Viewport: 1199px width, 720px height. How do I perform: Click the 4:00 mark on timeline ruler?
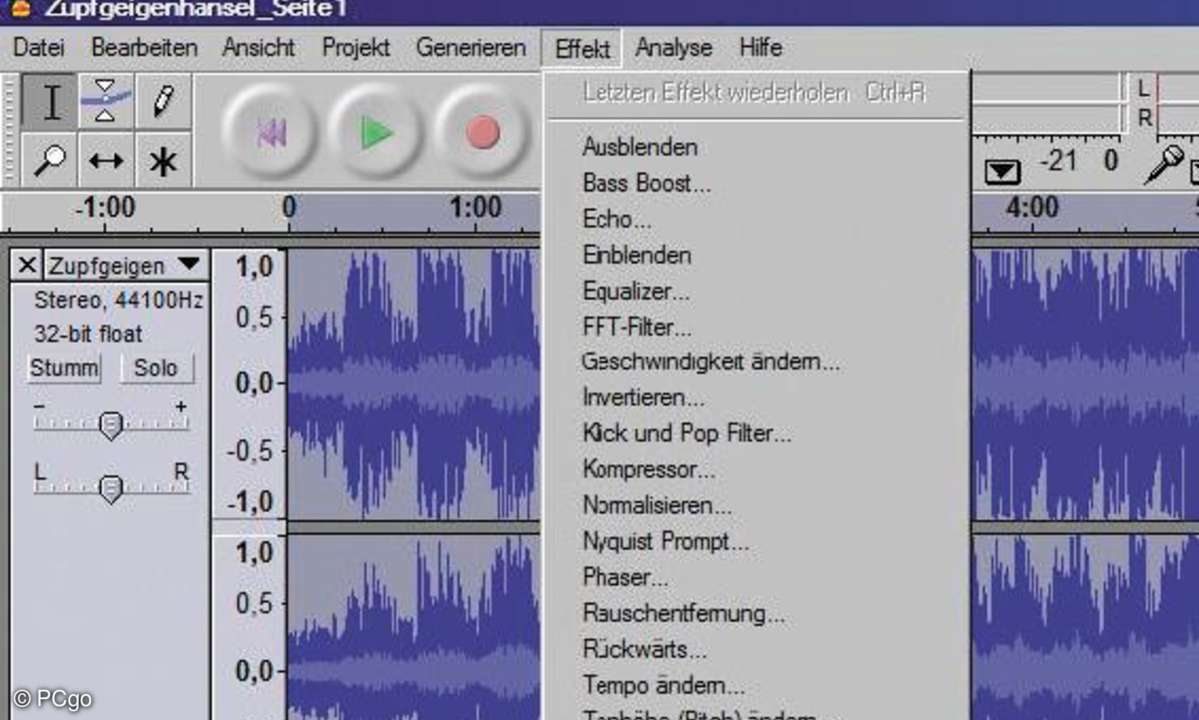coord(1032,207)
